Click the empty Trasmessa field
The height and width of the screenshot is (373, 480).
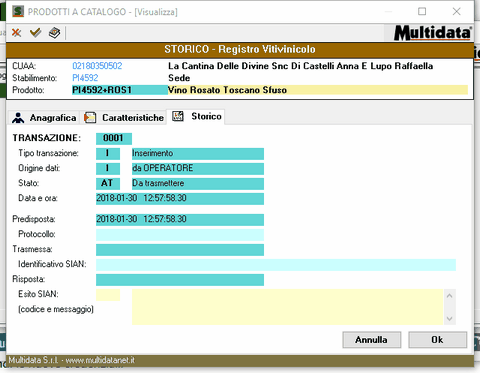[x=180, y=249]
